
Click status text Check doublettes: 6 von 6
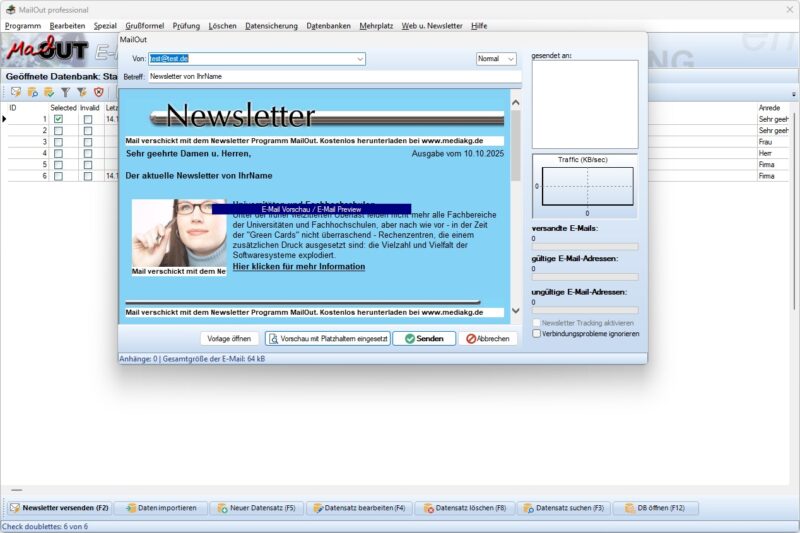pyautogui.click(x=45, y=526)
